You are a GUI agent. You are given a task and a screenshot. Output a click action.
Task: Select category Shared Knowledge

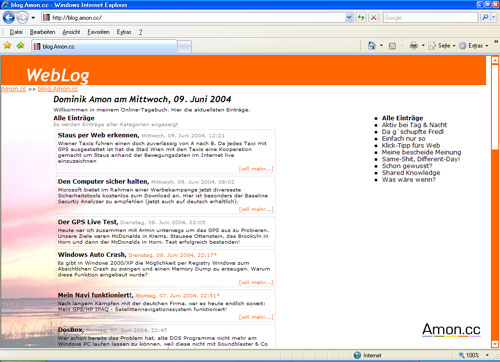[411, 173]
